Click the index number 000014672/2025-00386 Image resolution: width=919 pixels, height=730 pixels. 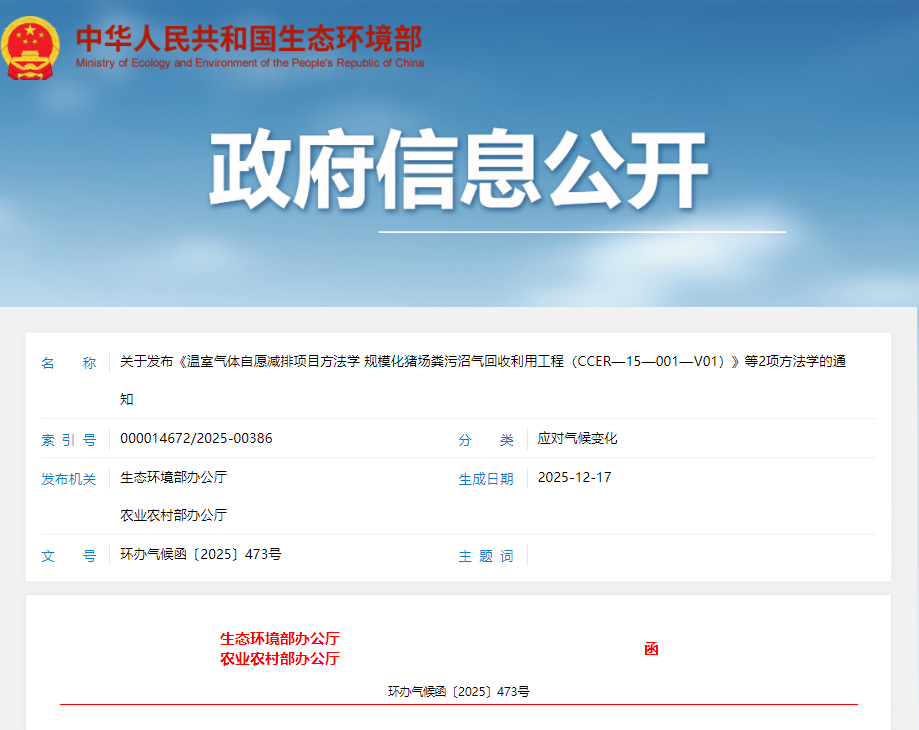(196, 439)
